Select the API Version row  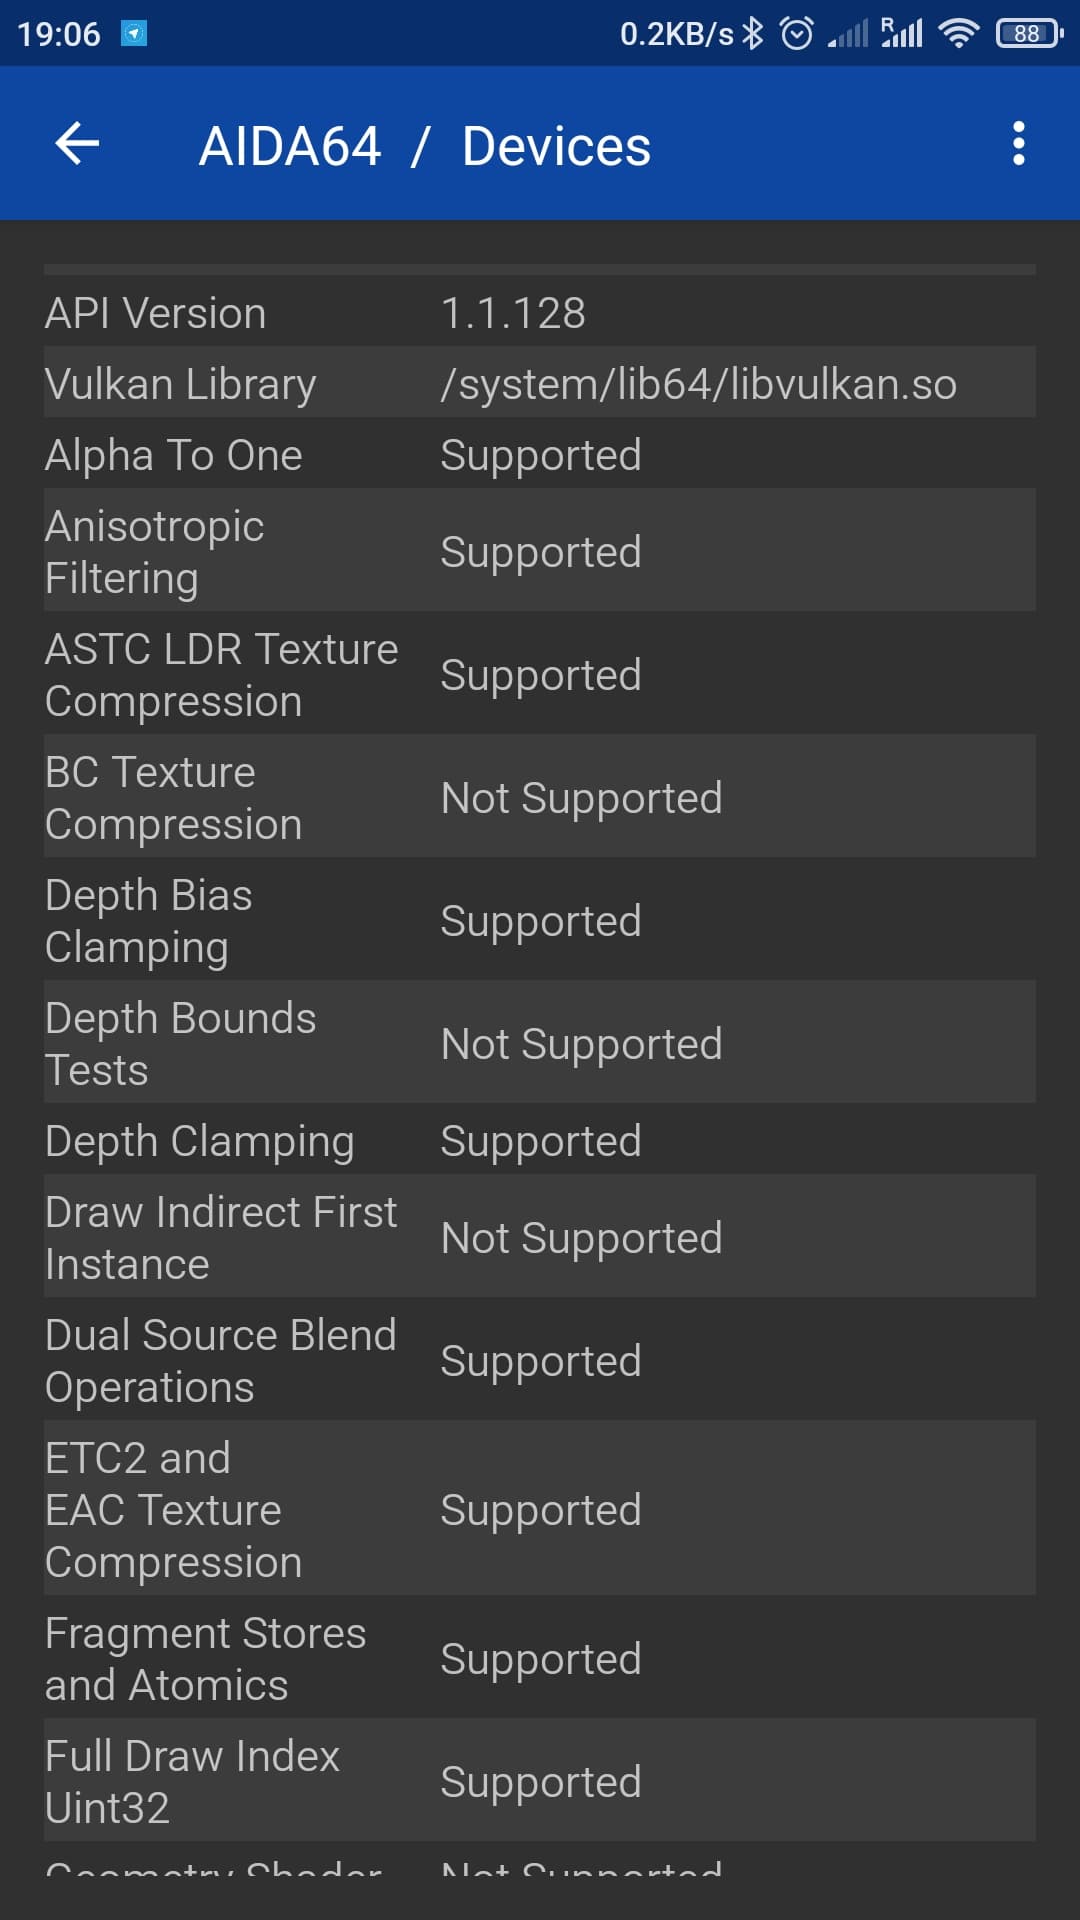point(540,313)
